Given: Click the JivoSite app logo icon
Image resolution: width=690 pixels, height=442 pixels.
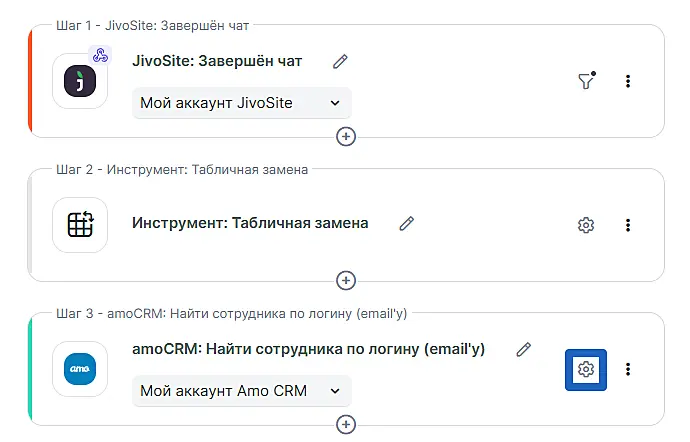Looking at the screenshot, I should 80,81.
